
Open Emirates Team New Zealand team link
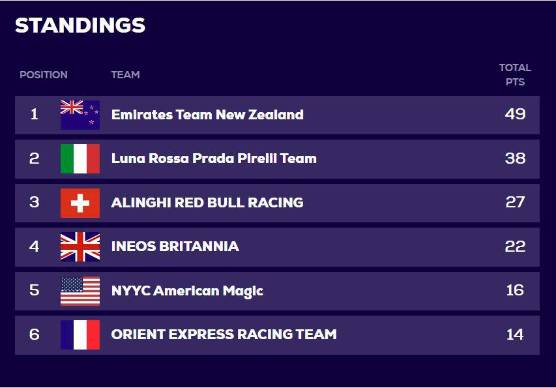(x=207, y=115)
